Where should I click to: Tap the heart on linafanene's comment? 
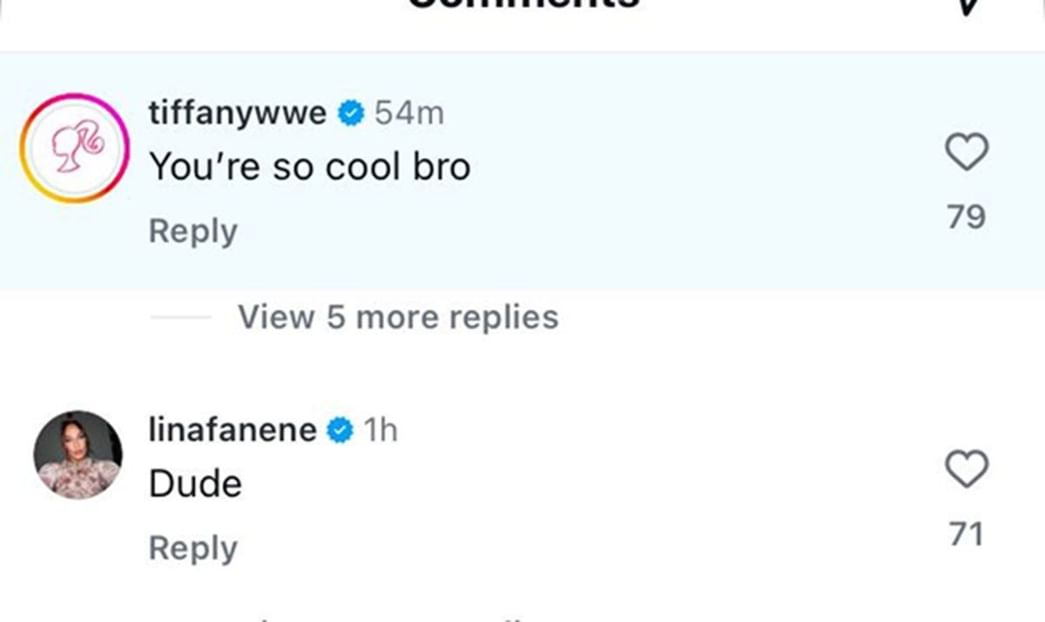pos(966,469)
